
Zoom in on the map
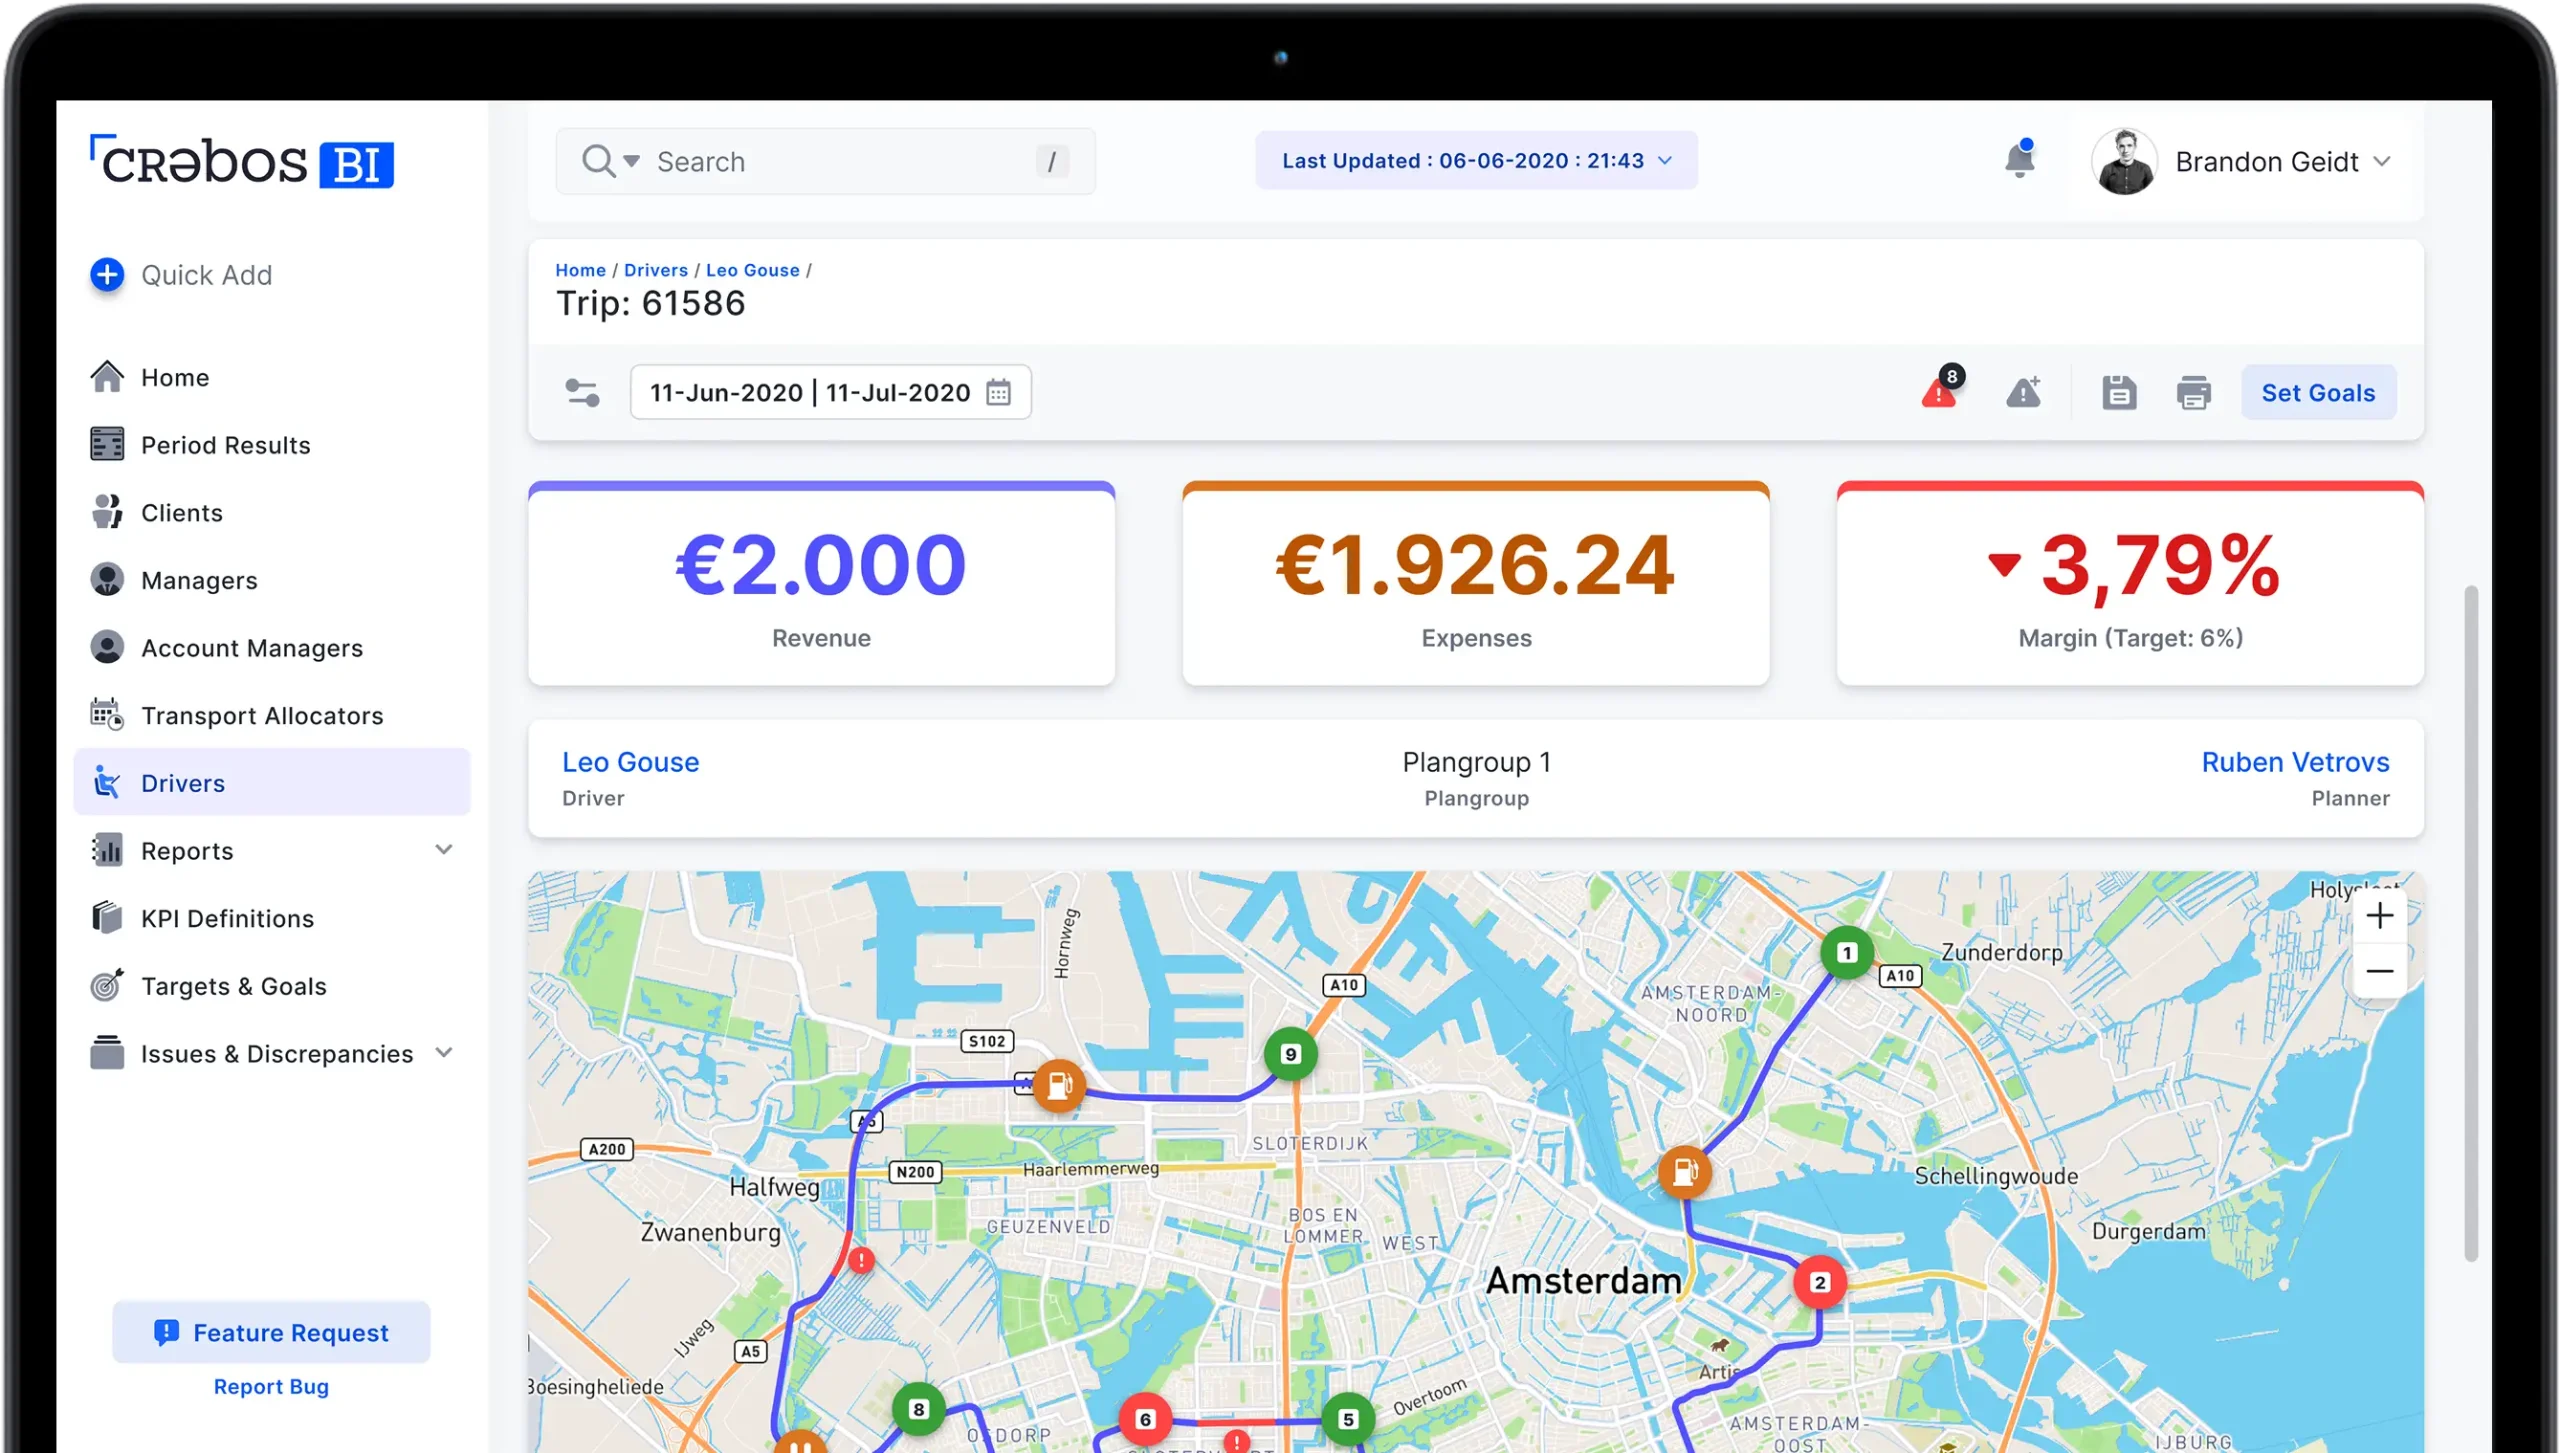click(2379, 915)
